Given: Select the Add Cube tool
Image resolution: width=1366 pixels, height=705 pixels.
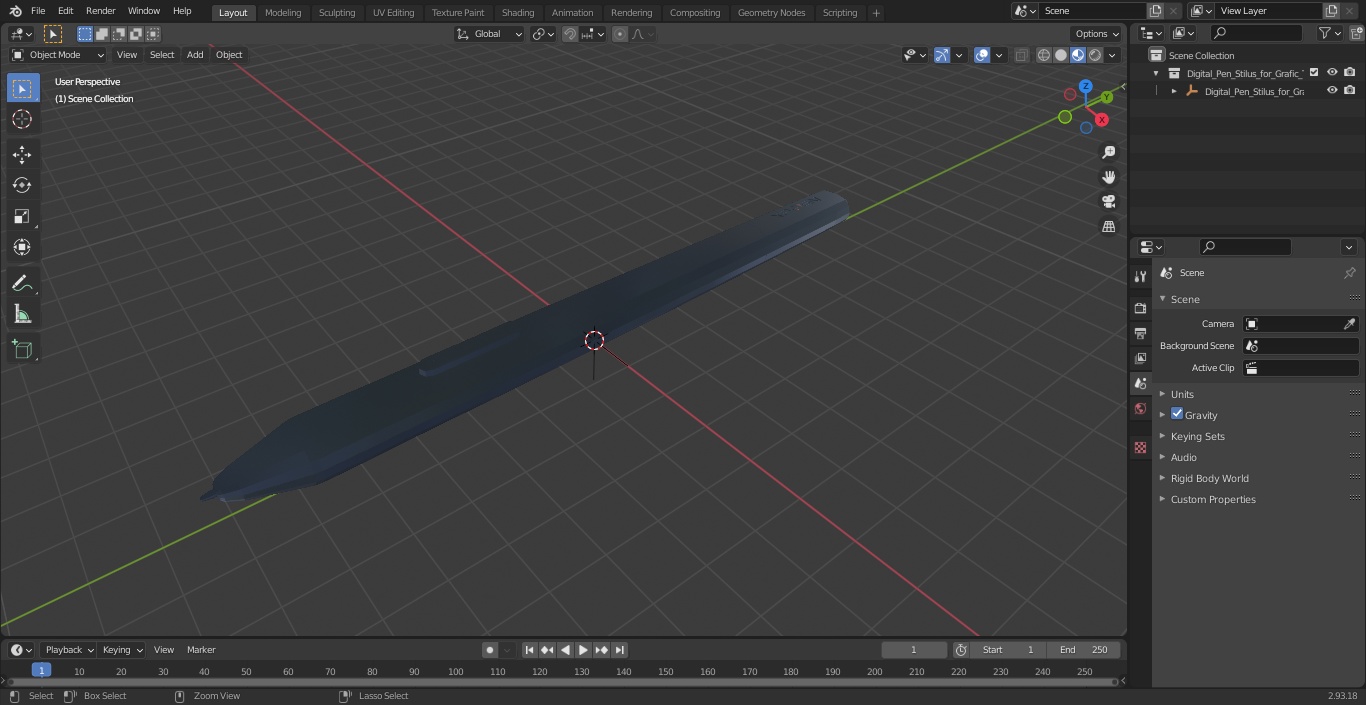Looking at the screenshot, I should point(22,349).
